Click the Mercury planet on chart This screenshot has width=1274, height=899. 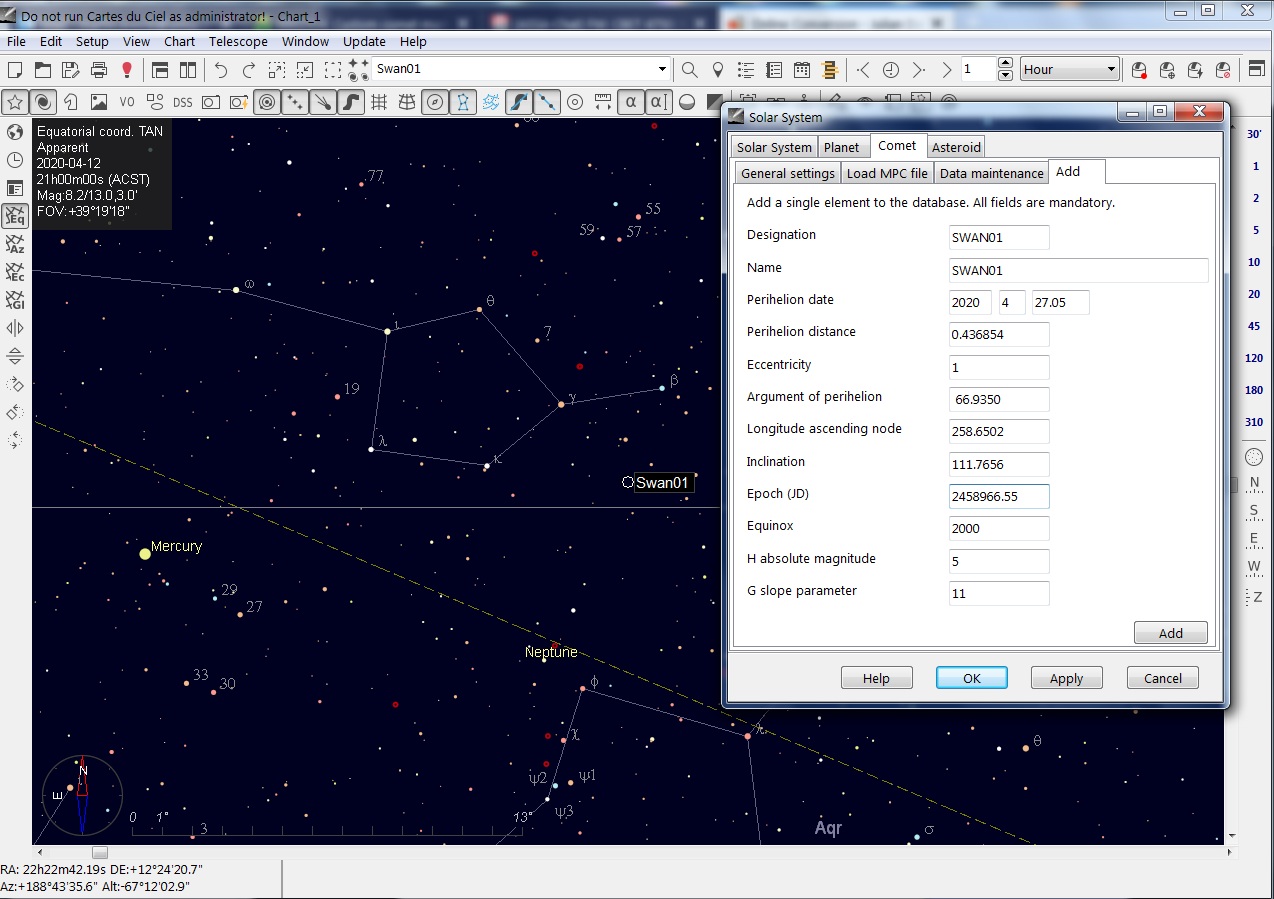point(145,553)
